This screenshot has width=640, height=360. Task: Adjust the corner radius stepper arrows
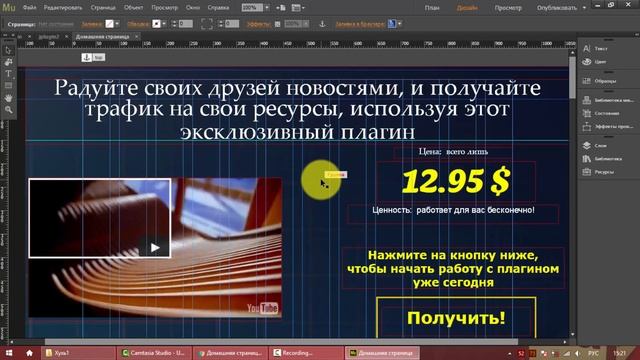[x=221, y=24]
